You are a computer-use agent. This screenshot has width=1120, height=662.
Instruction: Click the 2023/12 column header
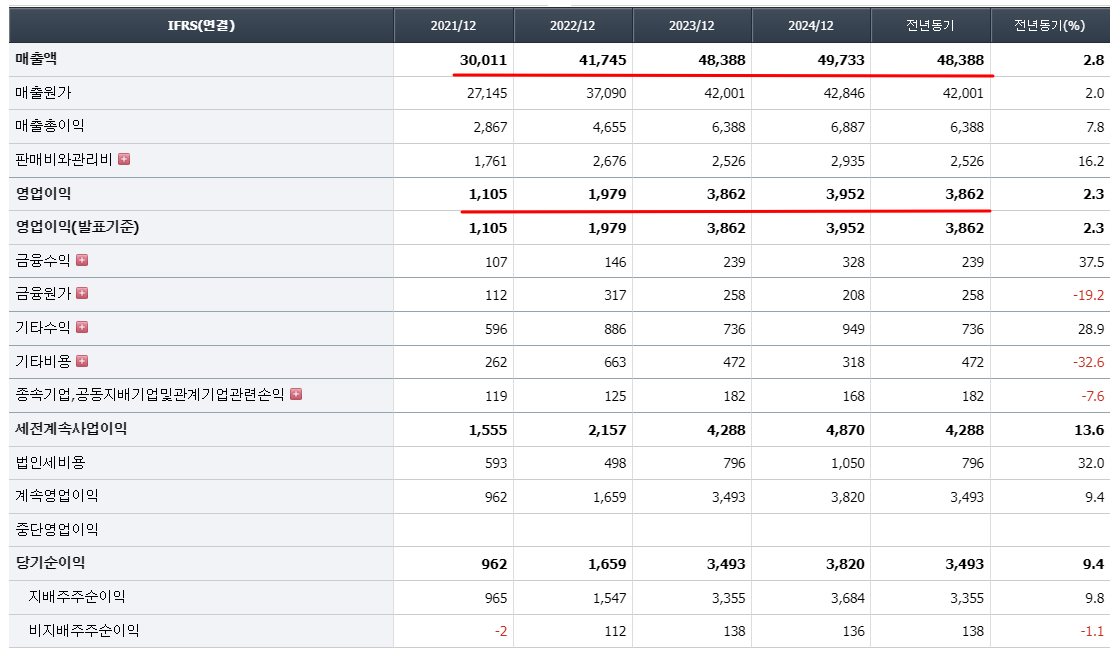[x=692, y=26]
